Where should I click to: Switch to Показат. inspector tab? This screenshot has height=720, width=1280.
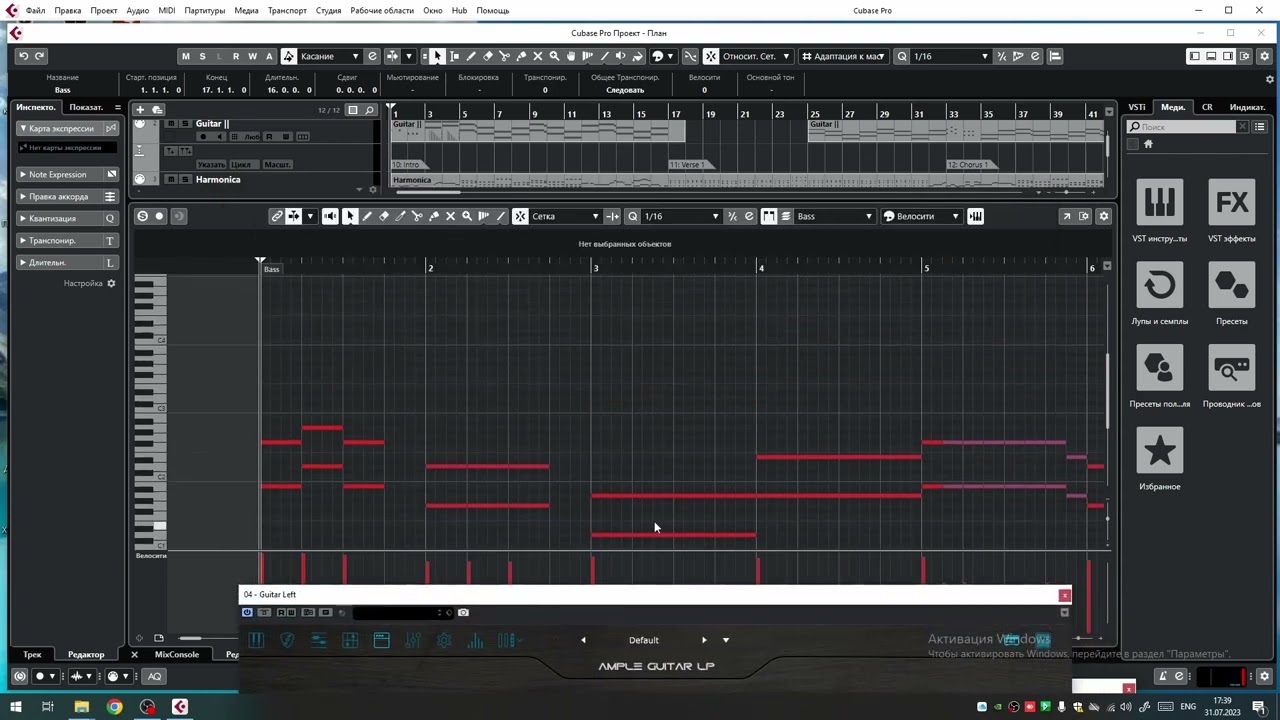[x=86, y=107]
